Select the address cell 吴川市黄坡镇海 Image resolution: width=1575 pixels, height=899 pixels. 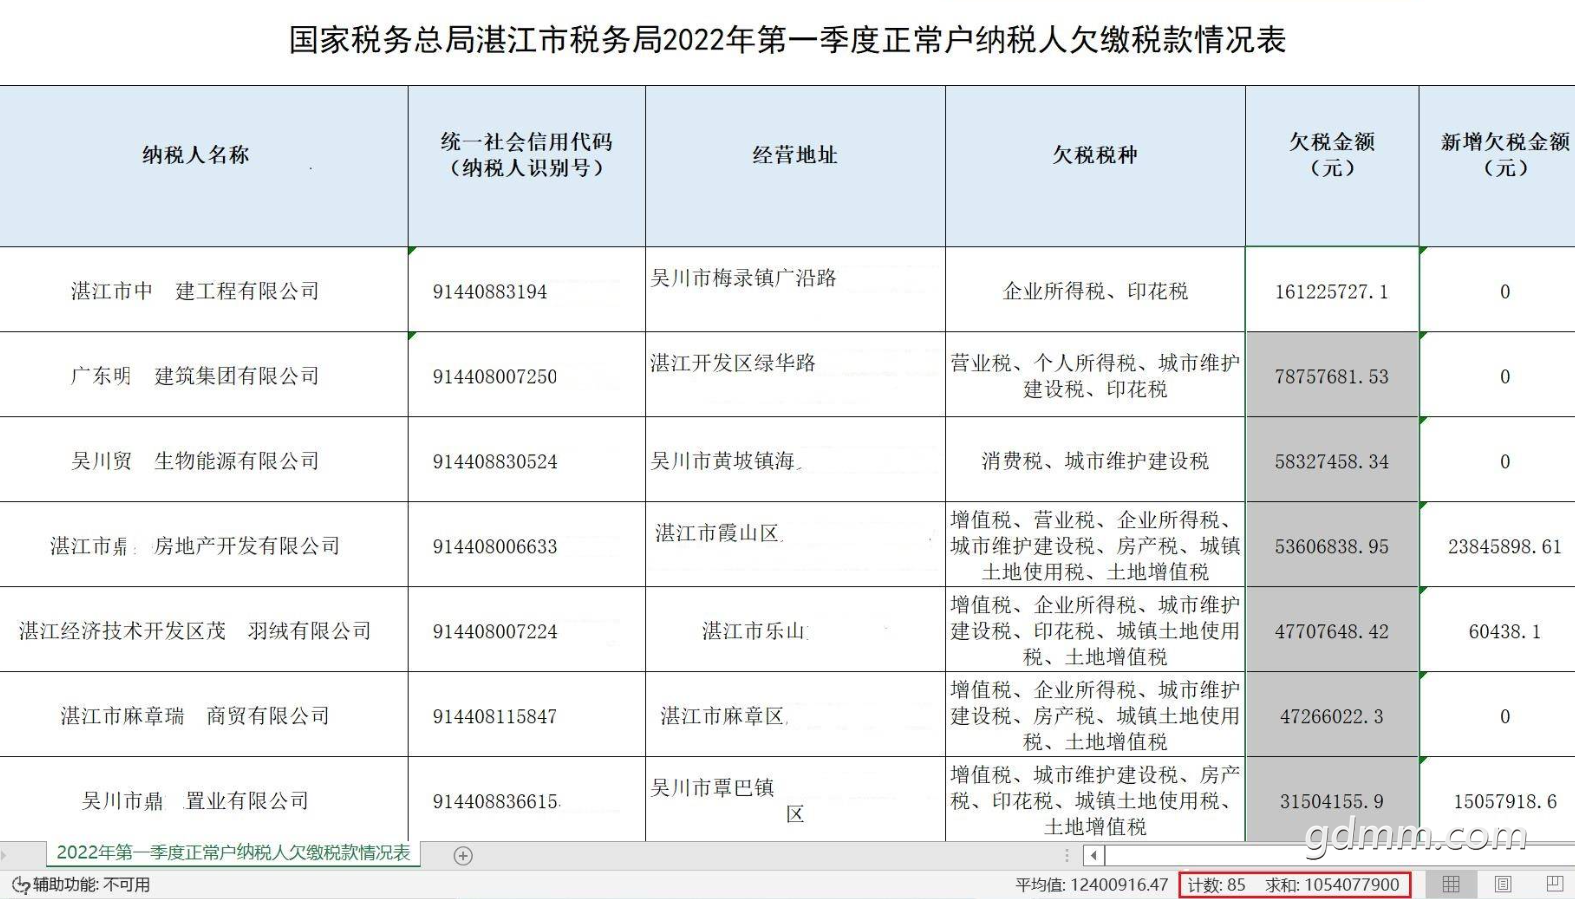795,460
